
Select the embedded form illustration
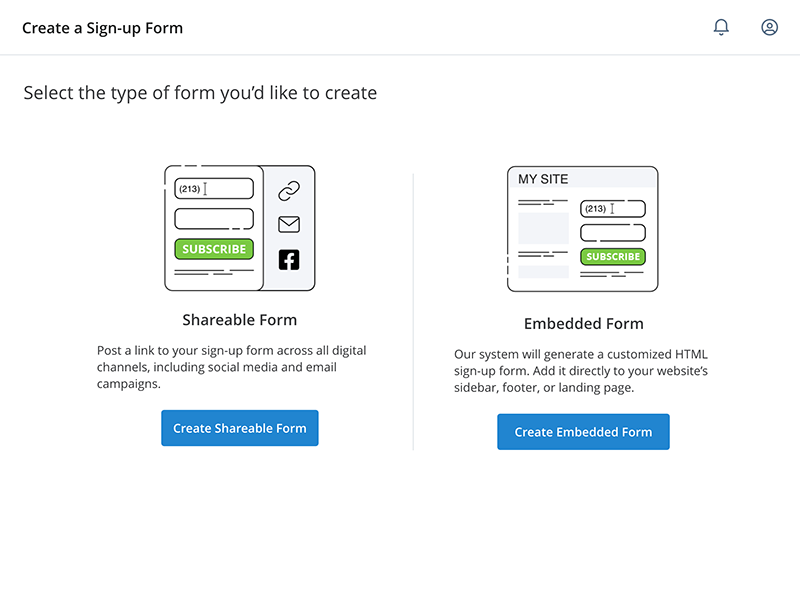click(583, 228)
